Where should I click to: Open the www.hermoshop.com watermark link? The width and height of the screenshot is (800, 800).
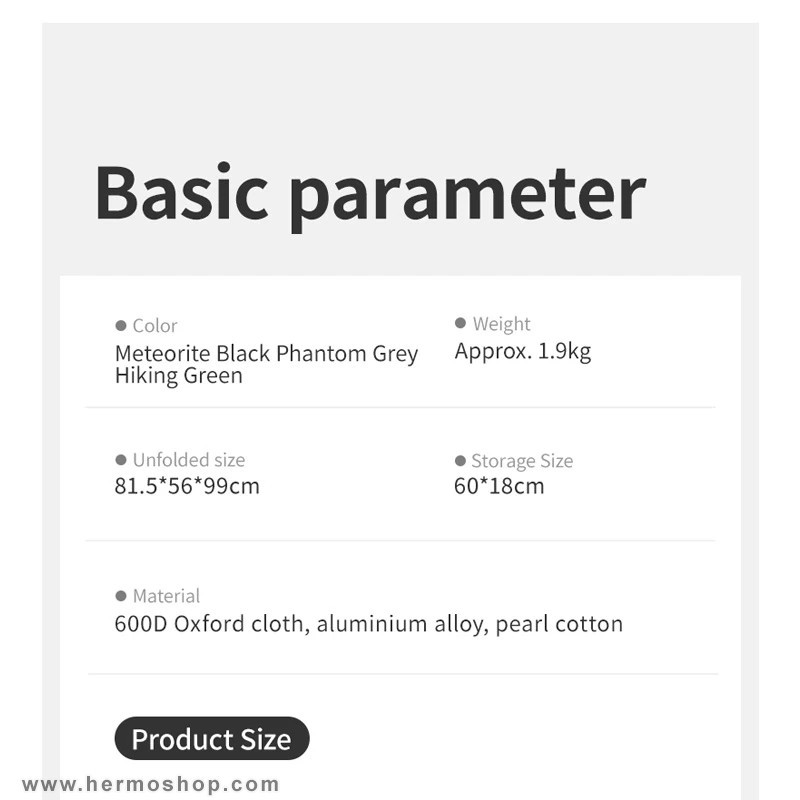coord(151,784)
